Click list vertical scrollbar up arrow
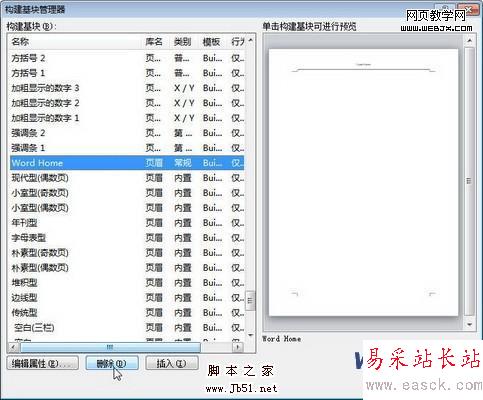 click(x=250, y=40)
